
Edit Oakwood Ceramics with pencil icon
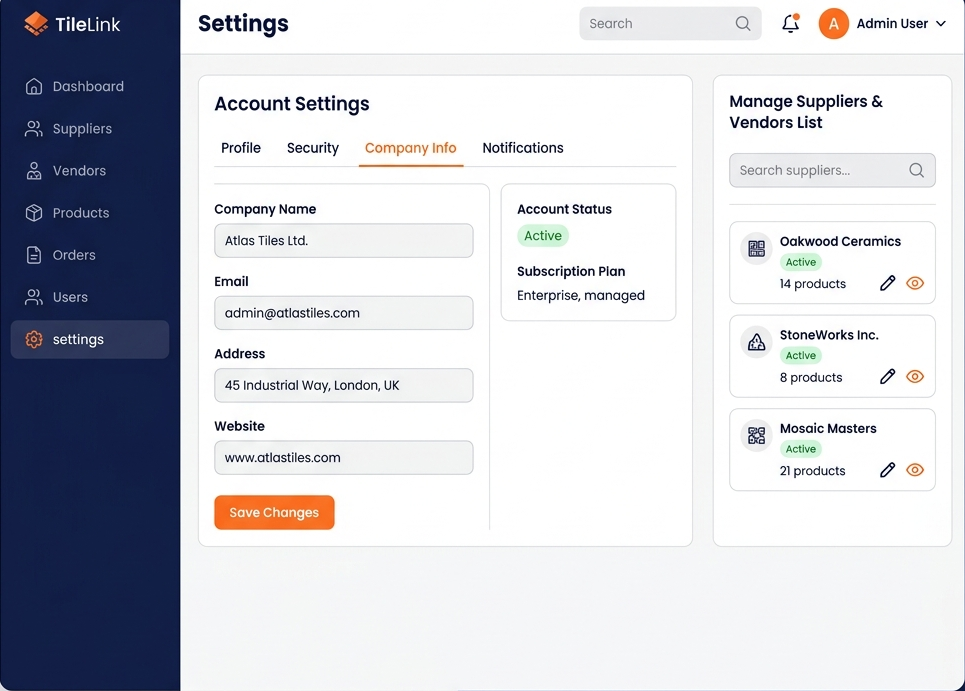tap(887, 283)
